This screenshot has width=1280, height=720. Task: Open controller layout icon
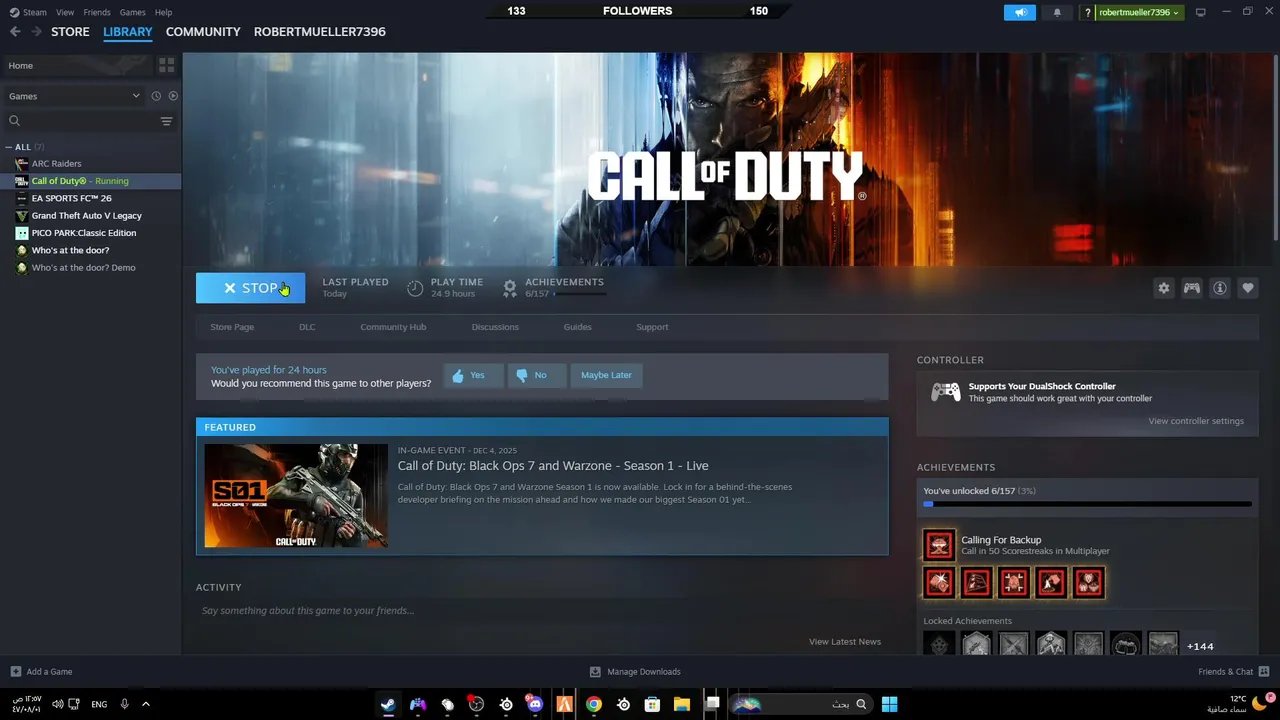(1192, 288)
